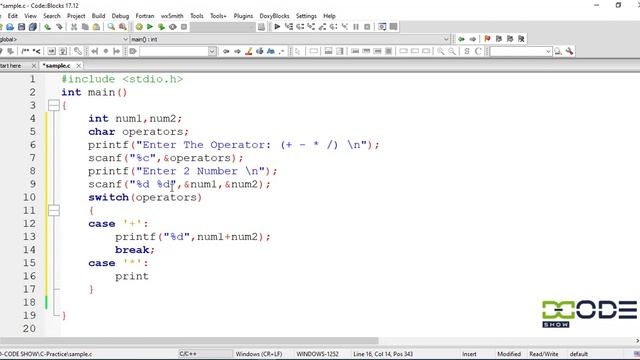Open the Edit menu

(13, 16)
